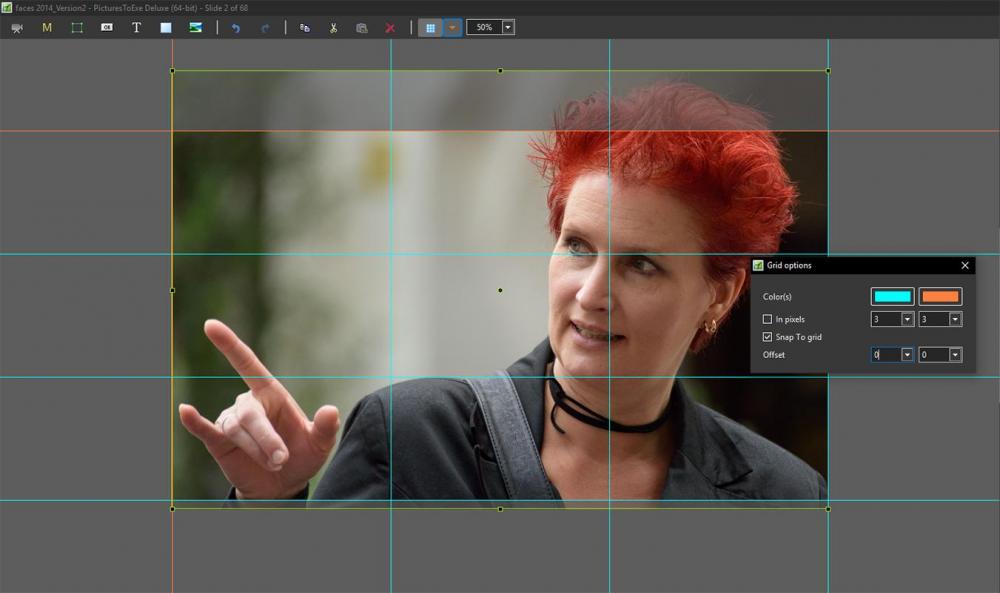Image resolution: width=1000 pixels, height=593 pixels.
Task: Add a button object from toolbar
Action: pos(107,28)
